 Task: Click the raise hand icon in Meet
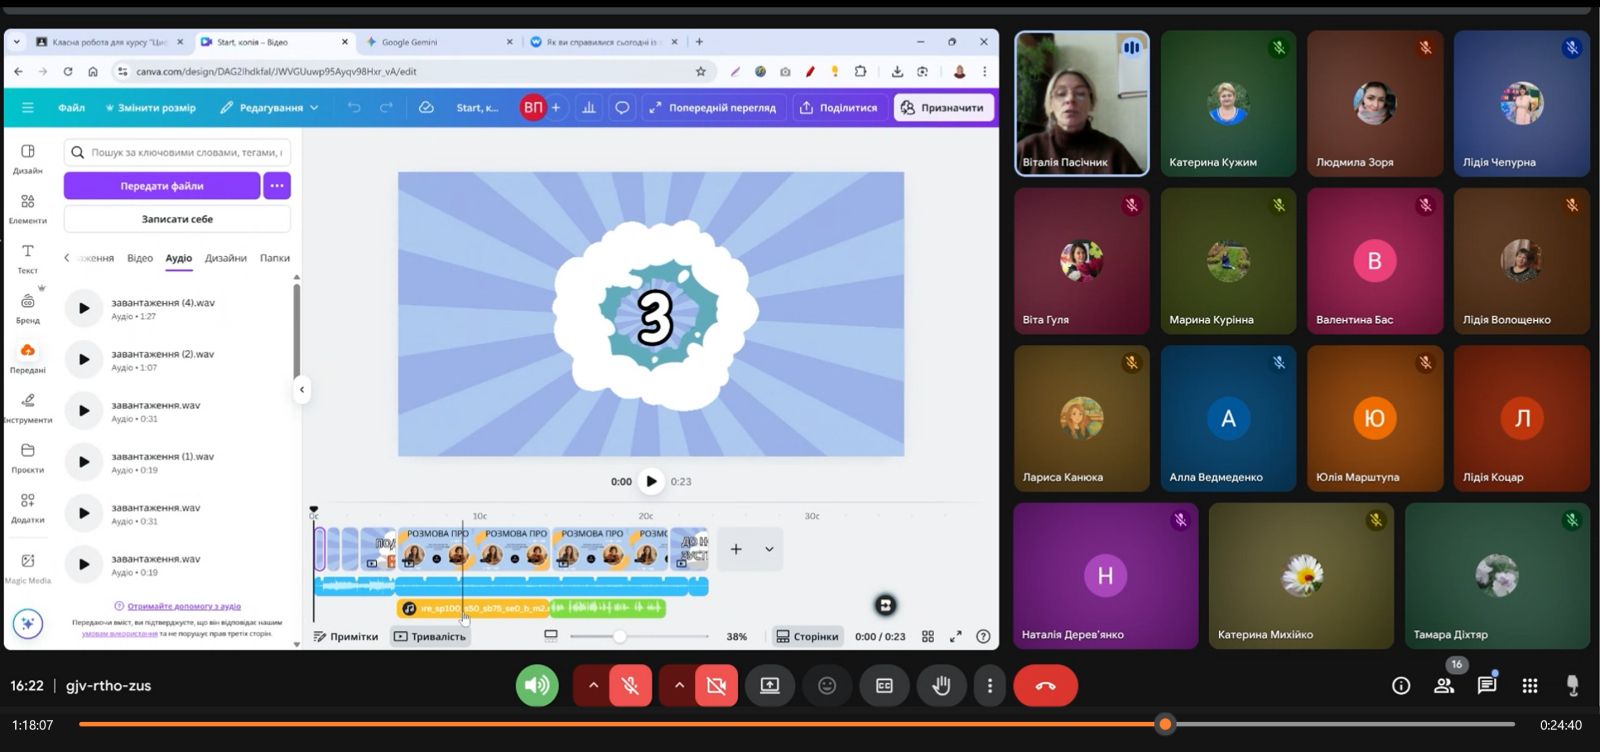[x=941, y=686]
